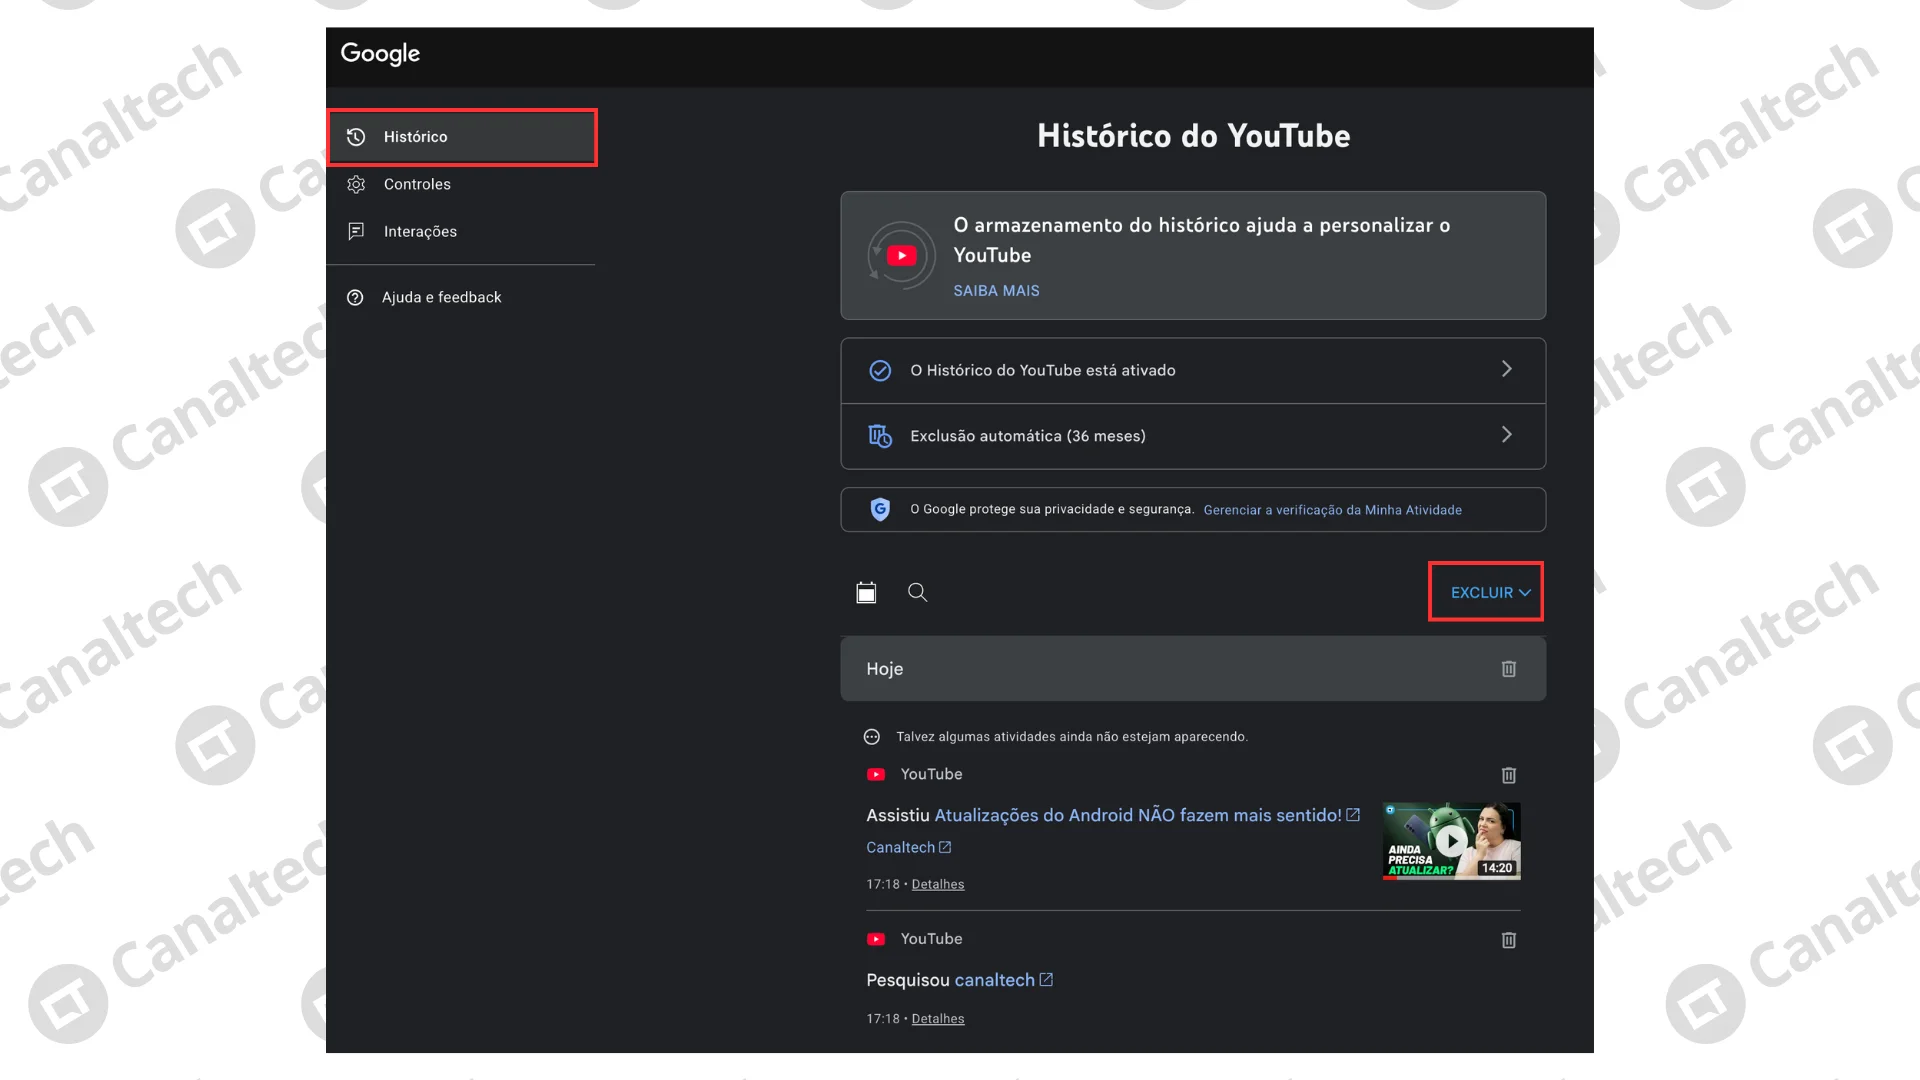
Task: Open Detalhes for the watched video
Action: click(938, 885)
